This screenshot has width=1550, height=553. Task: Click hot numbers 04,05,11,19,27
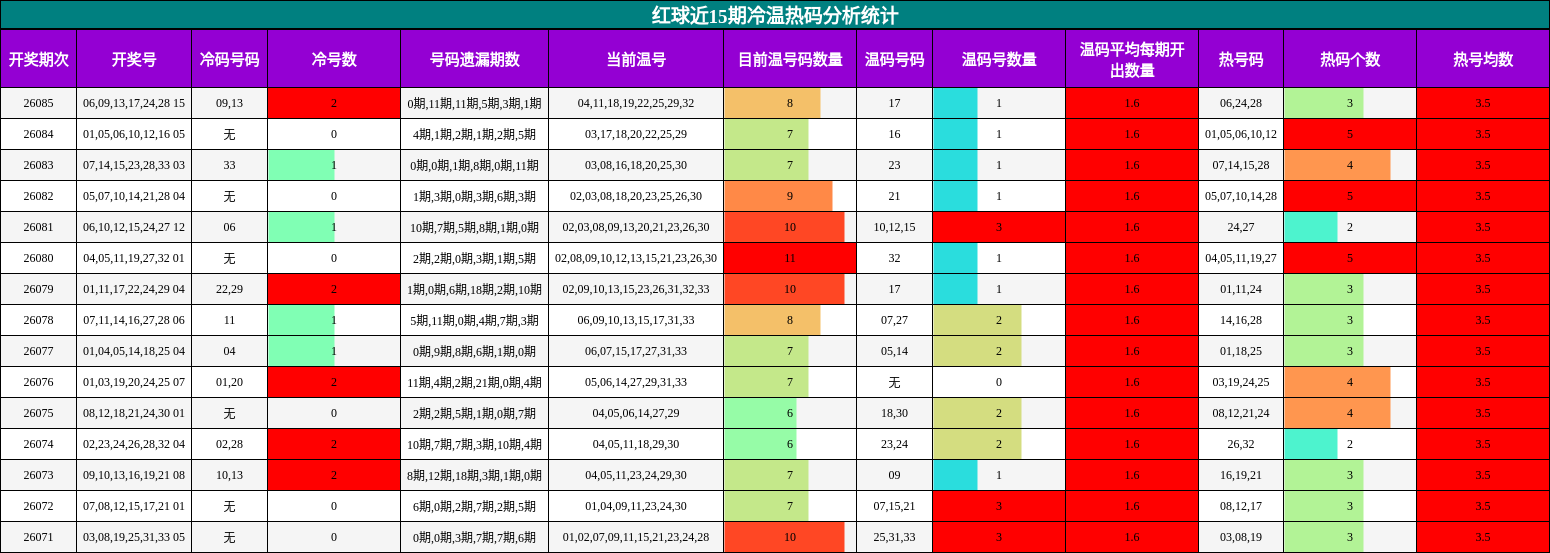pyautogui.click(x=1241, y=258)
